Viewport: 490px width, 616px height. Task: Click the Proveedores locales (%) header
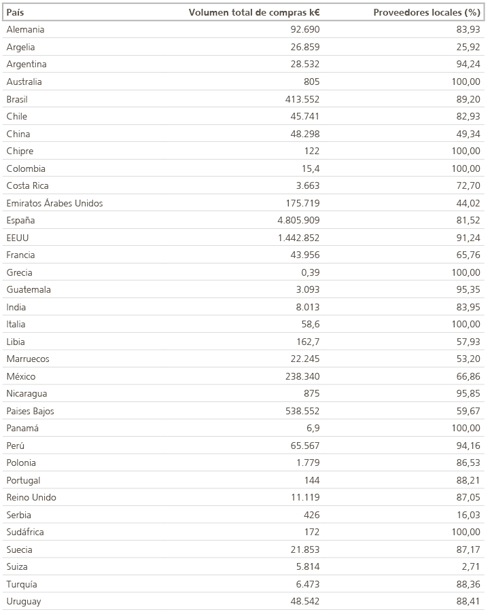click(427, 13)
